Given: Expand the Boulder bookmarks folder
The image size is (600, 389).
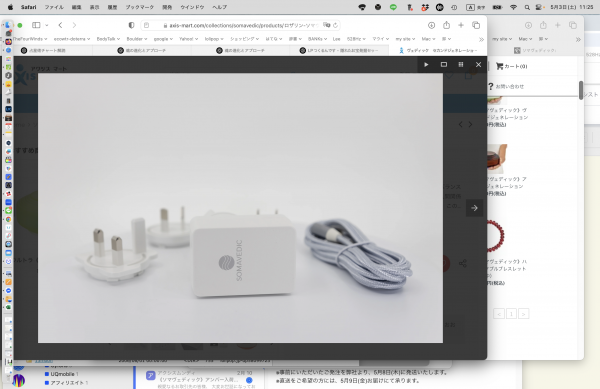Looking at the screenshot, I should point(137,39).
